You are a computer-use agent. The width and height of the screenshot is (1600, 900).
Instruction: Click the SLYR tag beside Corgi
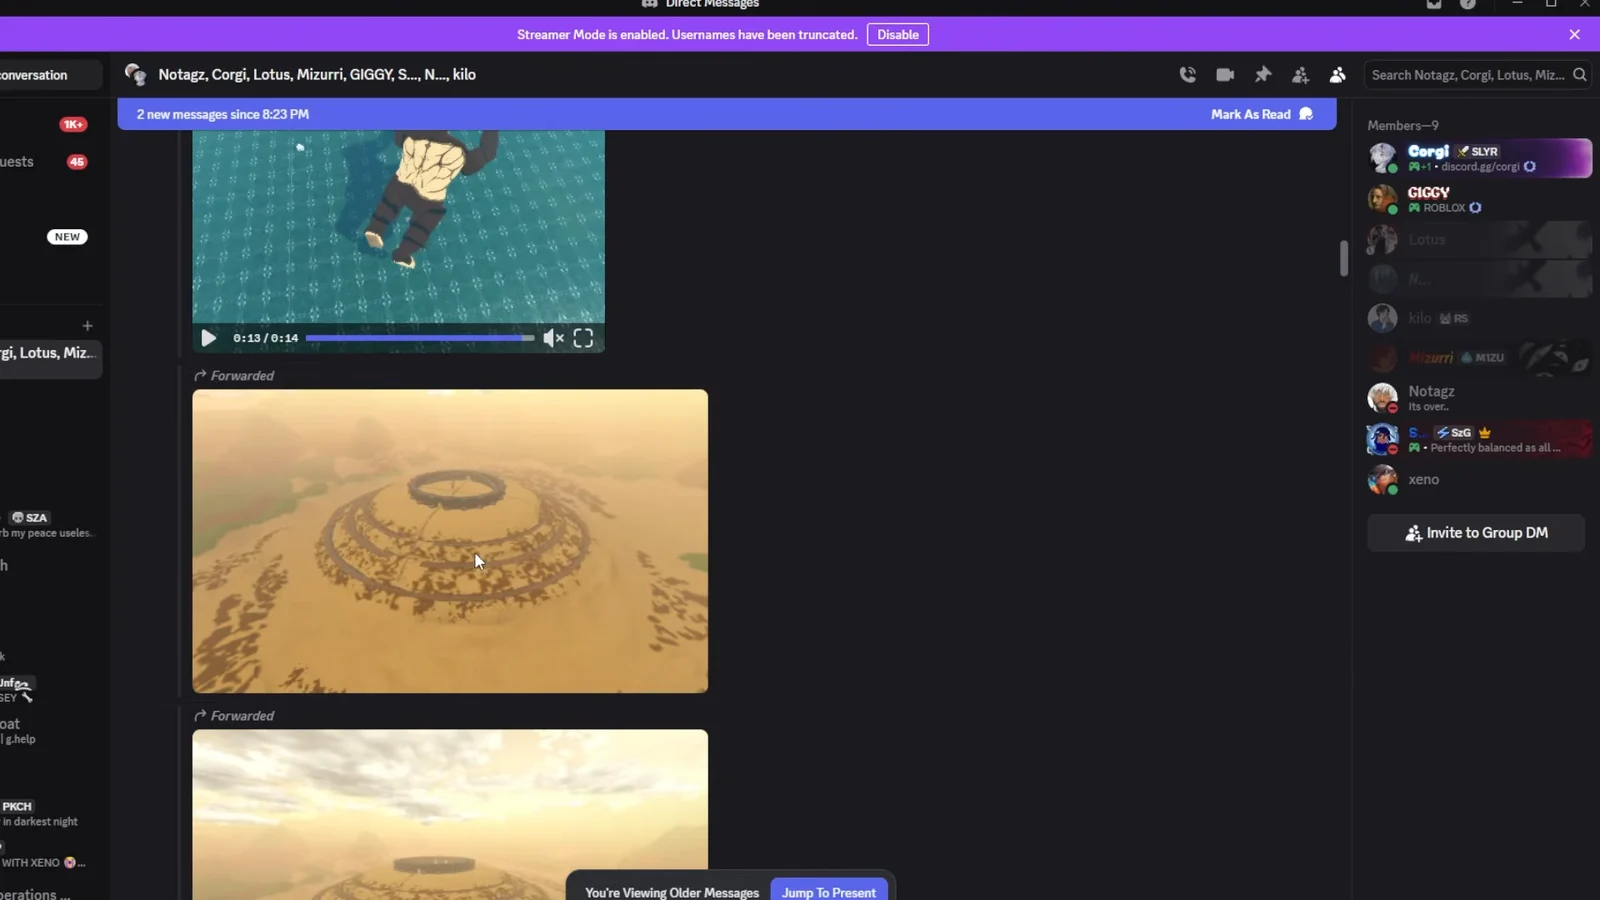(x=1477, y=152)
